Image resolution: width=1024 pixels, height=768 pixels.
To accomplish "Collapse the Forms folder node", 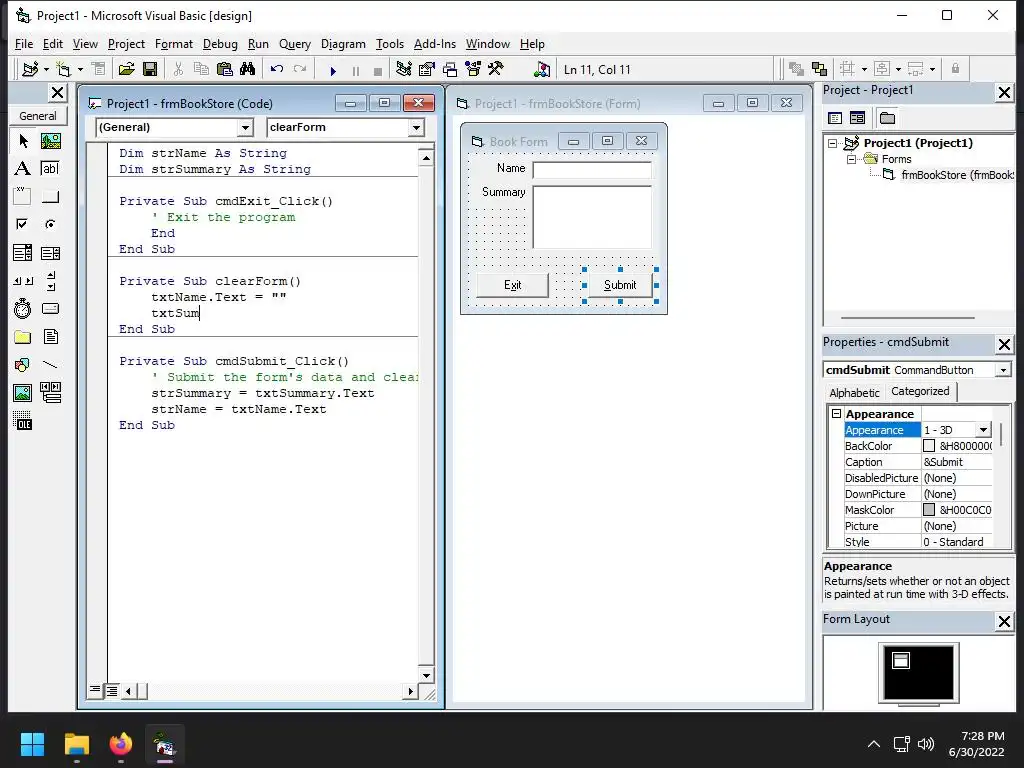I will point(851,159).
